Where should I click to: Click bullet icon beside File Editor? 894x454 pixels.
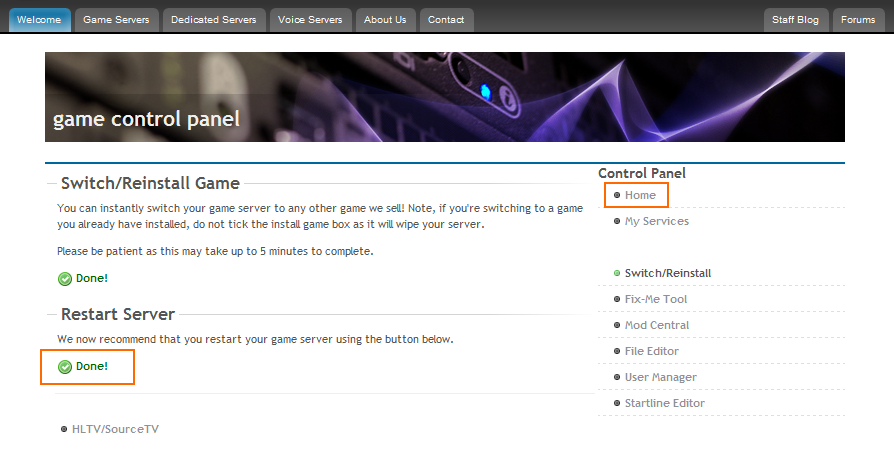click(617, 351)
